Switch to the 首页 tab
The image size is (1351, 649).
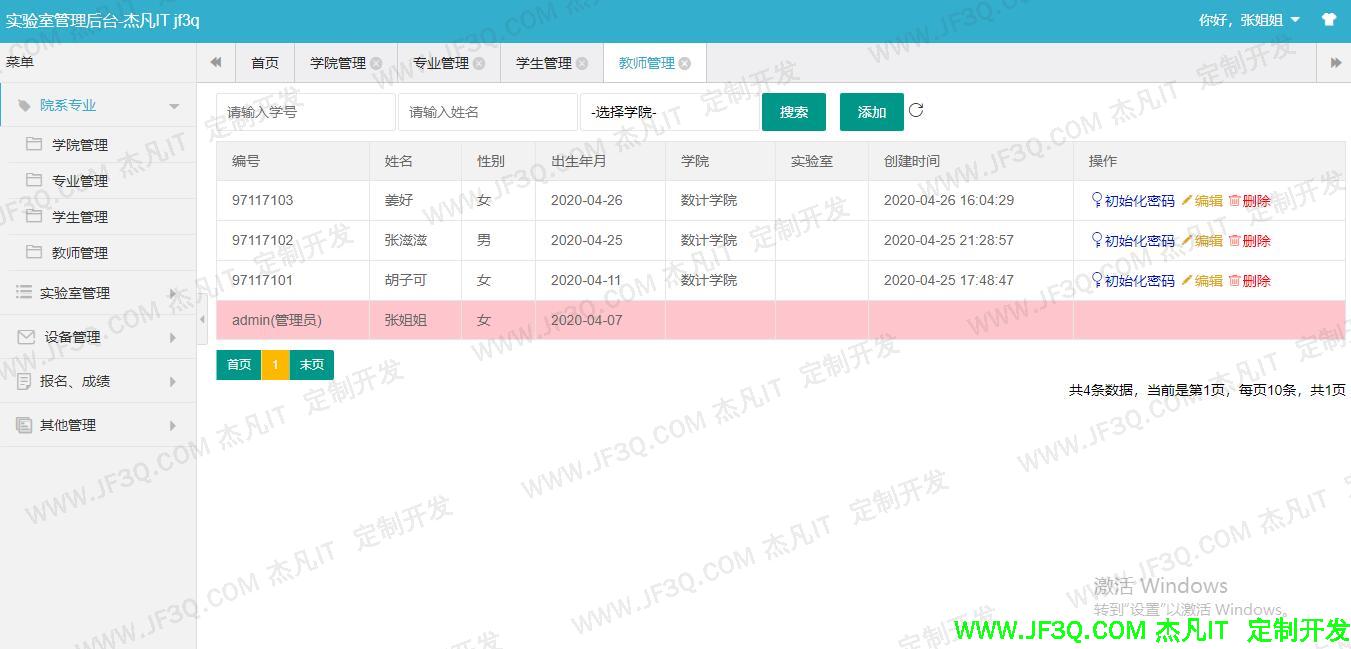click(x=264, y=62)
